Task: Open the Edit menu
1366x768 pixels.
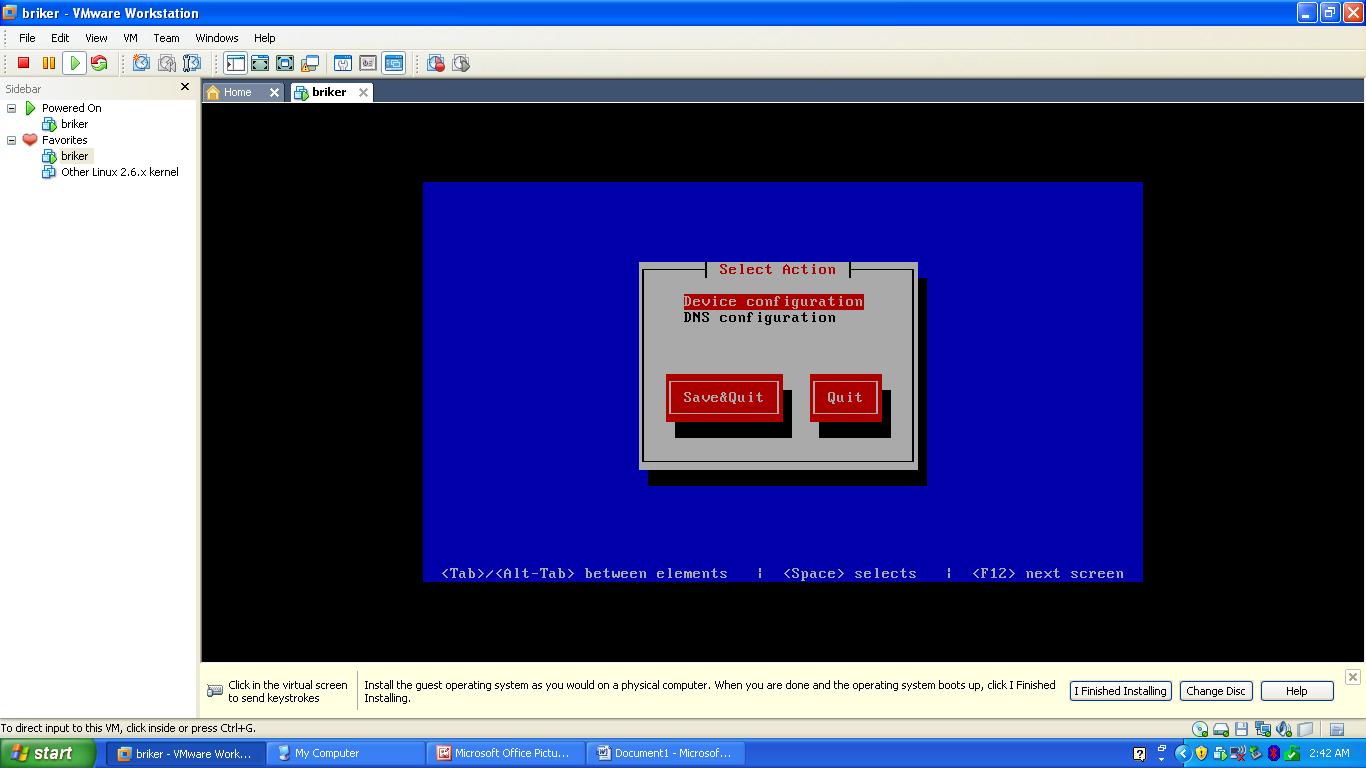Action: [x=60, y=38]
